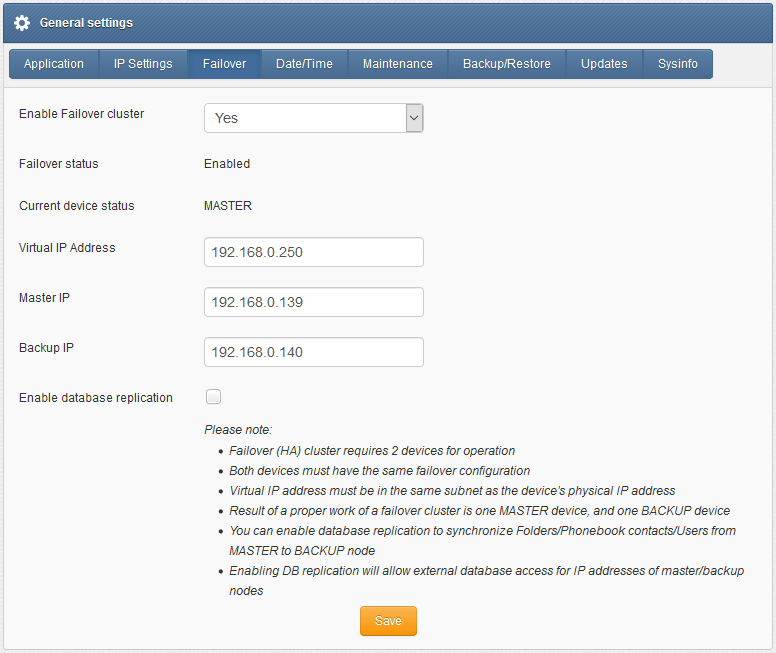Click the 'Virtual IP Address' label
The image size is (776, 653).
pos(67,248)
